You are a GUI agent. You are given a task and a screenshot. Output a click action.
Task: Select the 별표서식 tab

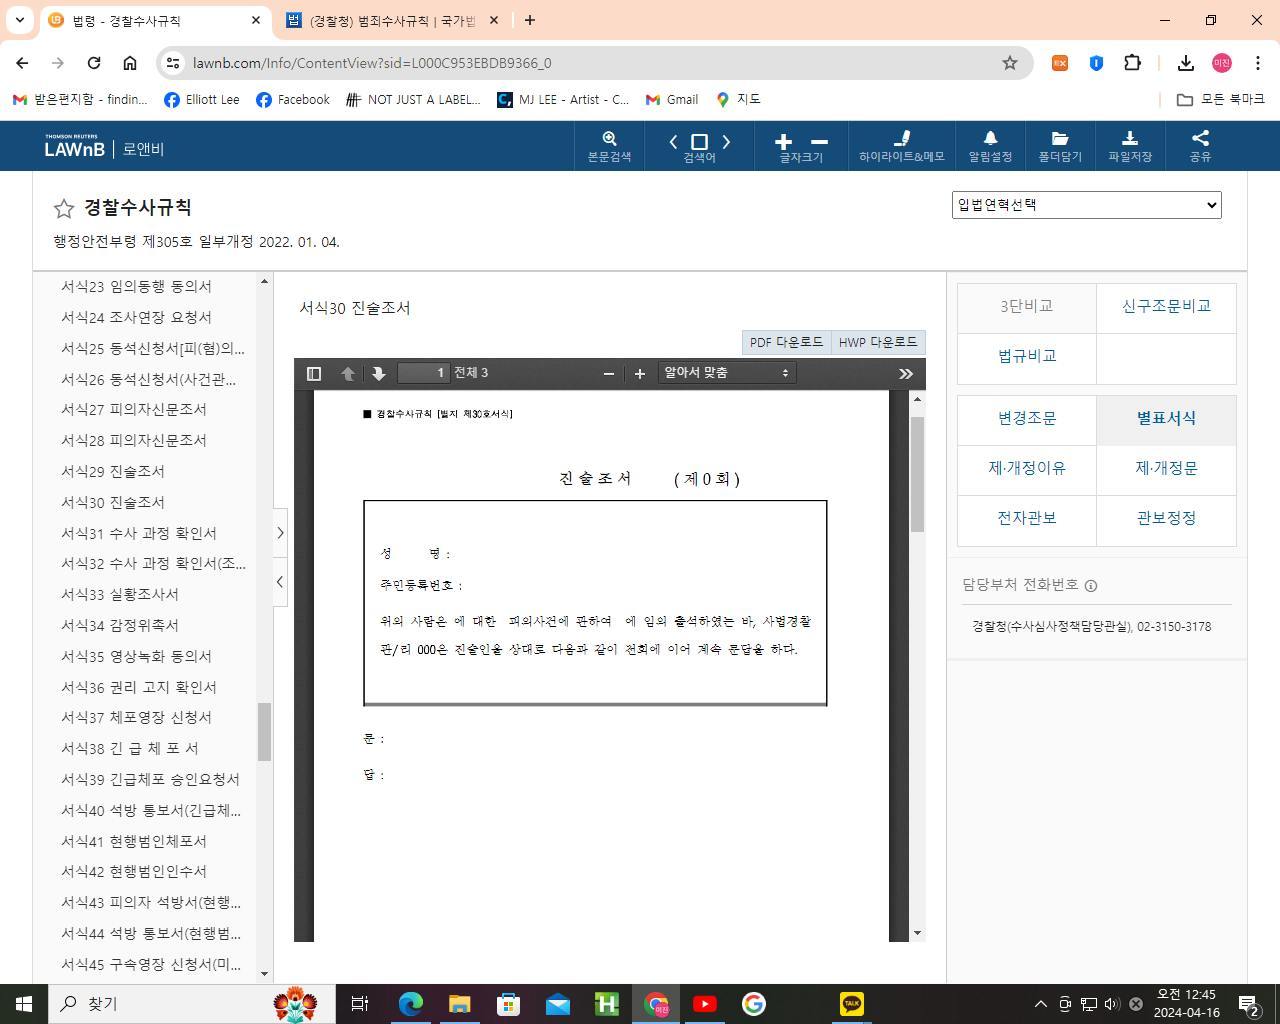pos(1166,419)
